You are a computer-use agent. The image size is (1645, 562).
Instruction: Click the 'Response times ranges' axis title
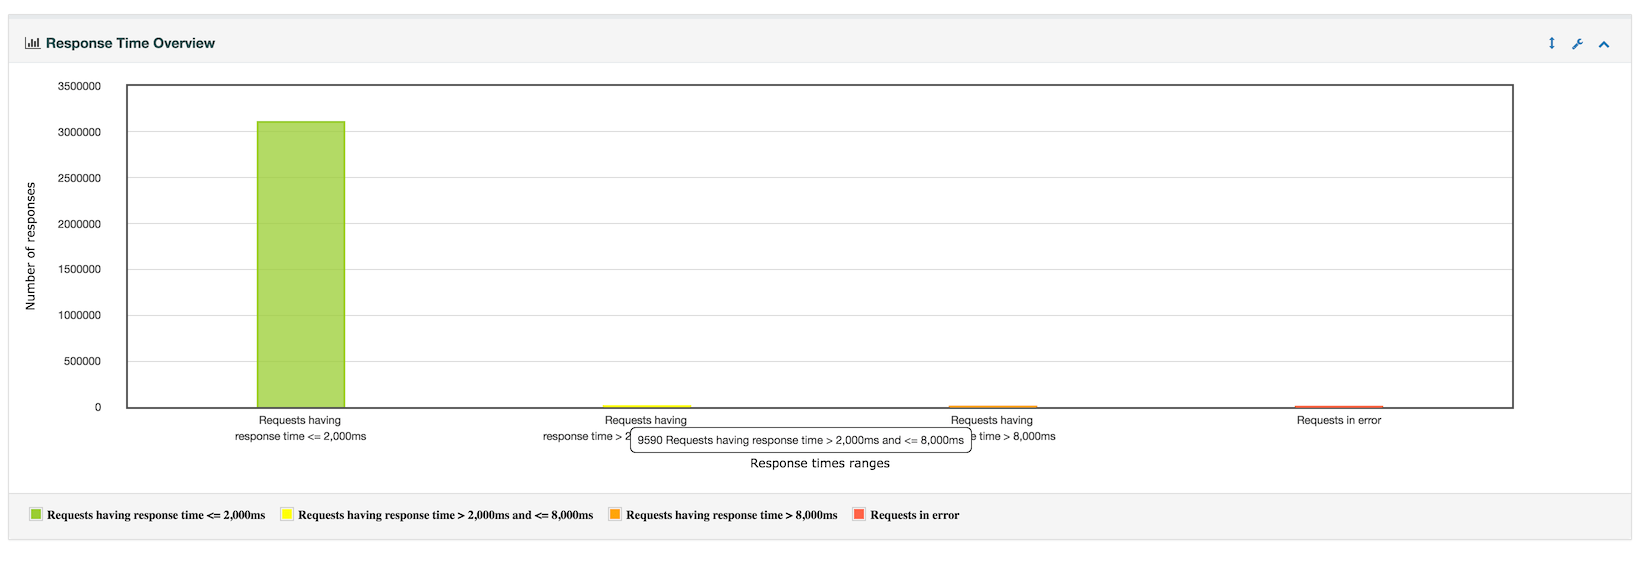click(x=820, y=463)
